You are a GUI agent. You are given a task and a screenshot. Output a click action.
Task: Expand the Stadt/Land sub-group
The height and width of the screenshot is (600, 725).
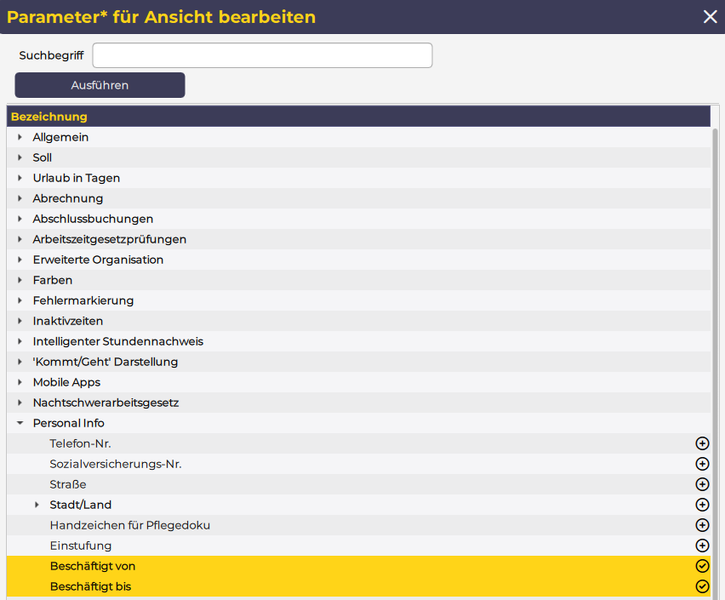[37, 505]
